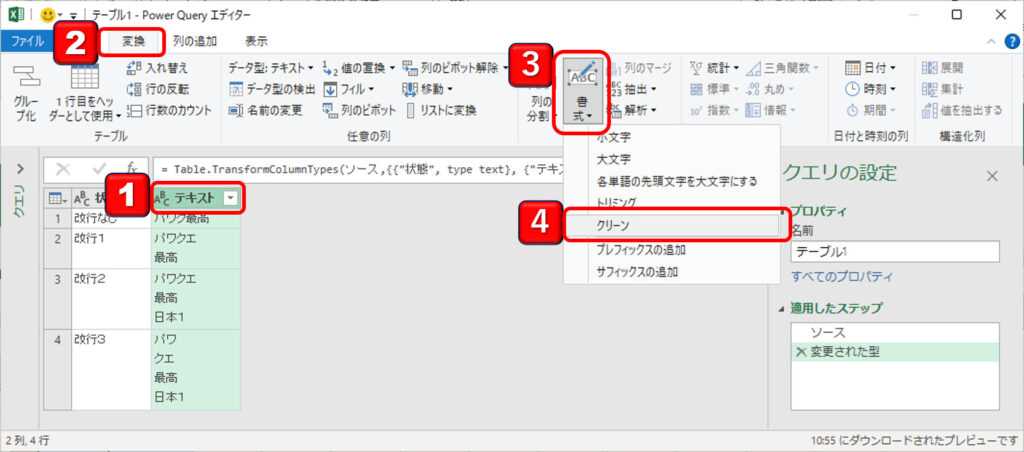Screen dimensions: 1024x452
Task: Collapse the ribbon chevron
Action: pyautogui.click(x=991, y=42)
